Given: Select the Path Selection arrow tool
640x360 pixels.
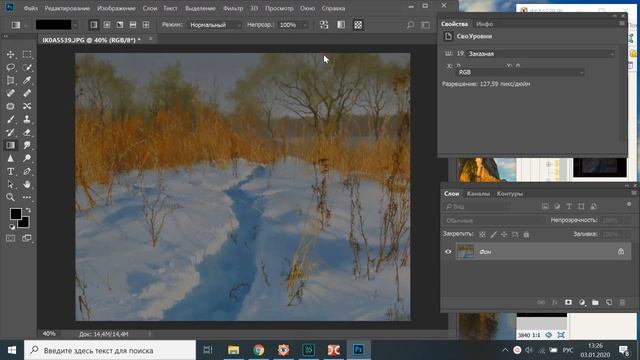Looking at the screenshot, I should coord(11,184).
